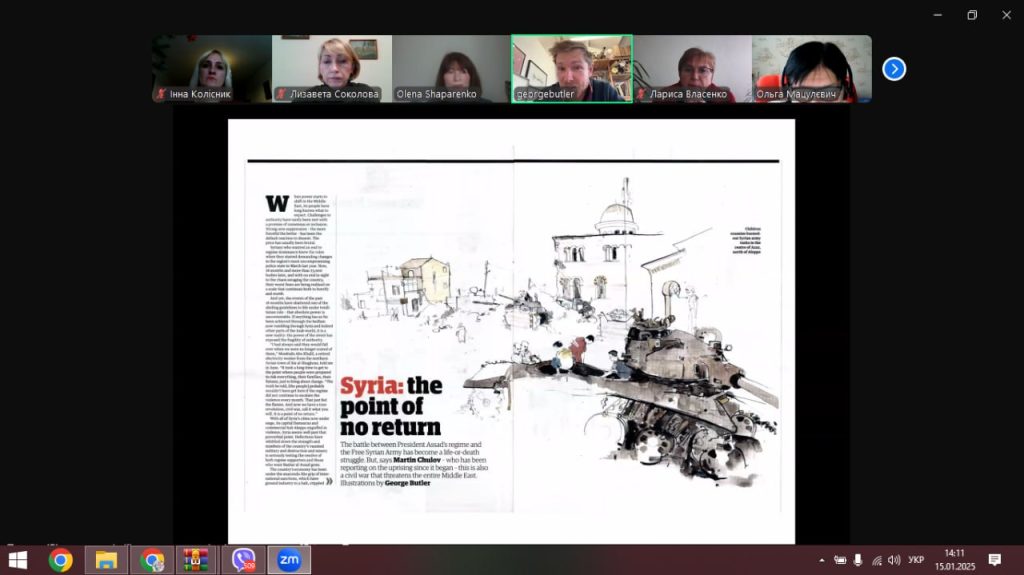Open the notification center icon
The width and height of the screenshot is (1024, 575).
pos(995,560)
